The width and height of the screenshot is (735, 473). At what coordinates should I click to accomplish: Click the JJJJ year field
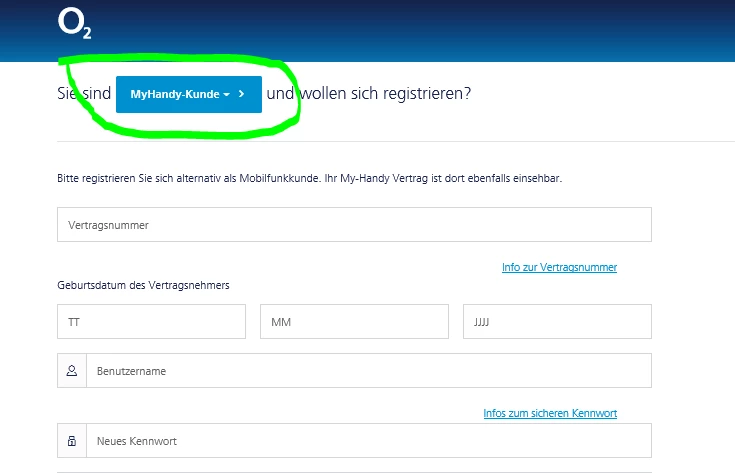coord(557,322)
